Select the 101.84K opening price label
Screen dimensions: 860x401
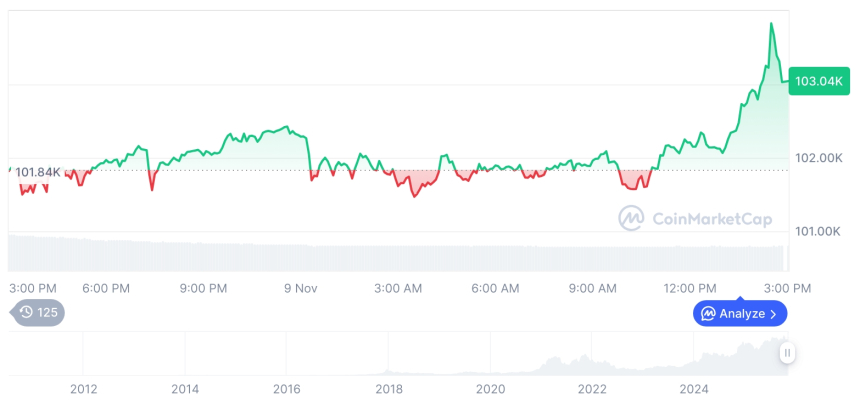38,172
